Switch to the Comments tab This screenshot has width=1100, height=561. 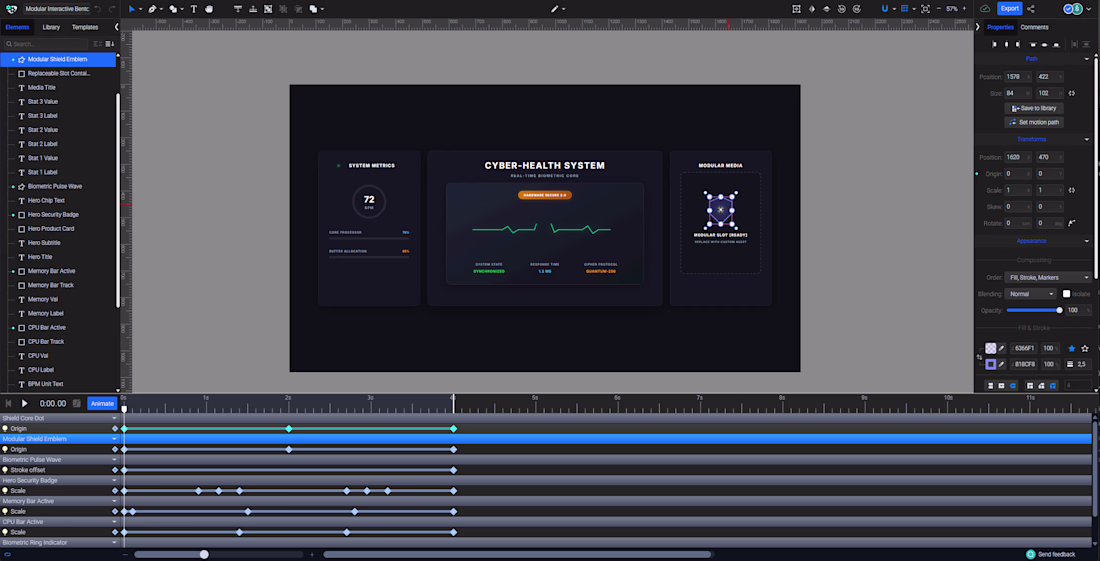pos(1034,27)
